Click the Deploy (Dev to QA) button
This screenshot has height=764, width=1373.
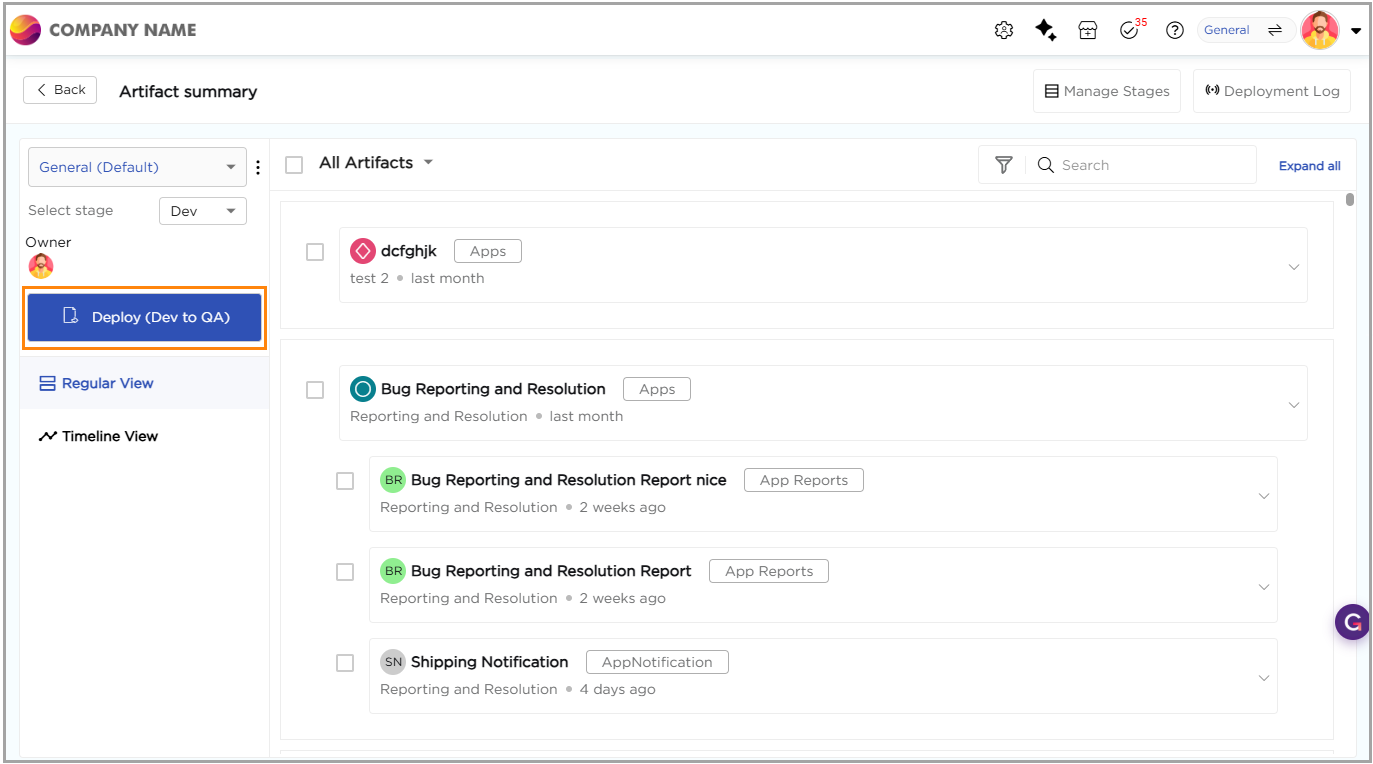click(145, 317)
